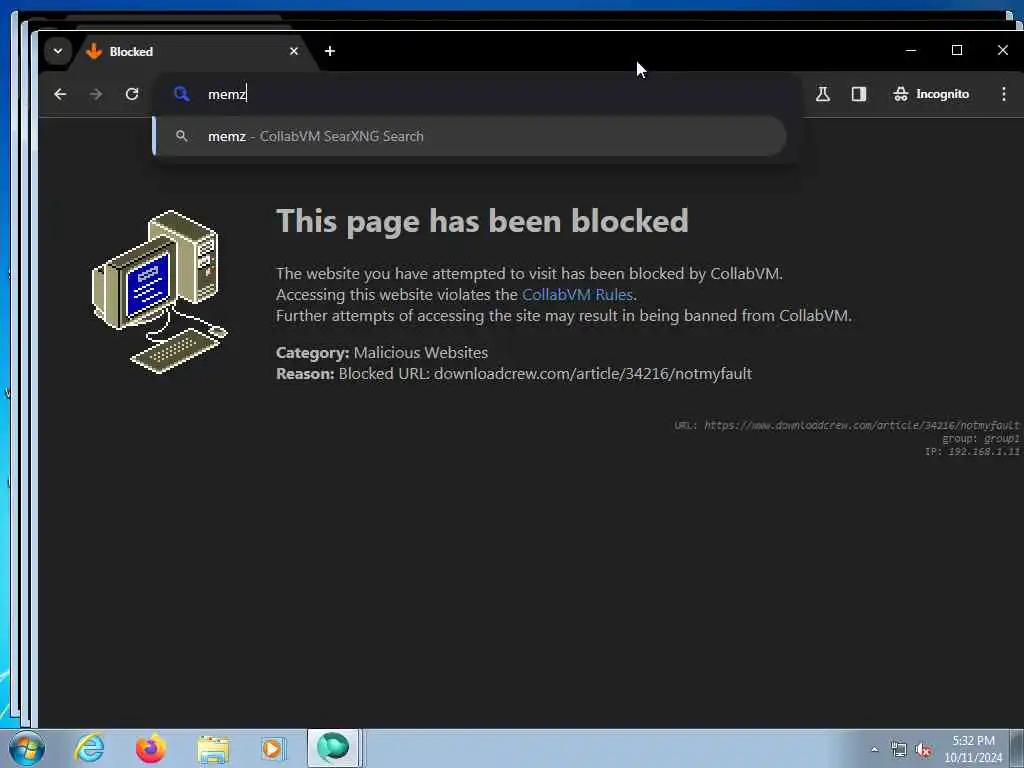This screenshot has height=768, width=1024.
Task: Click the retro computer illustration
Action: coord(160,291)
